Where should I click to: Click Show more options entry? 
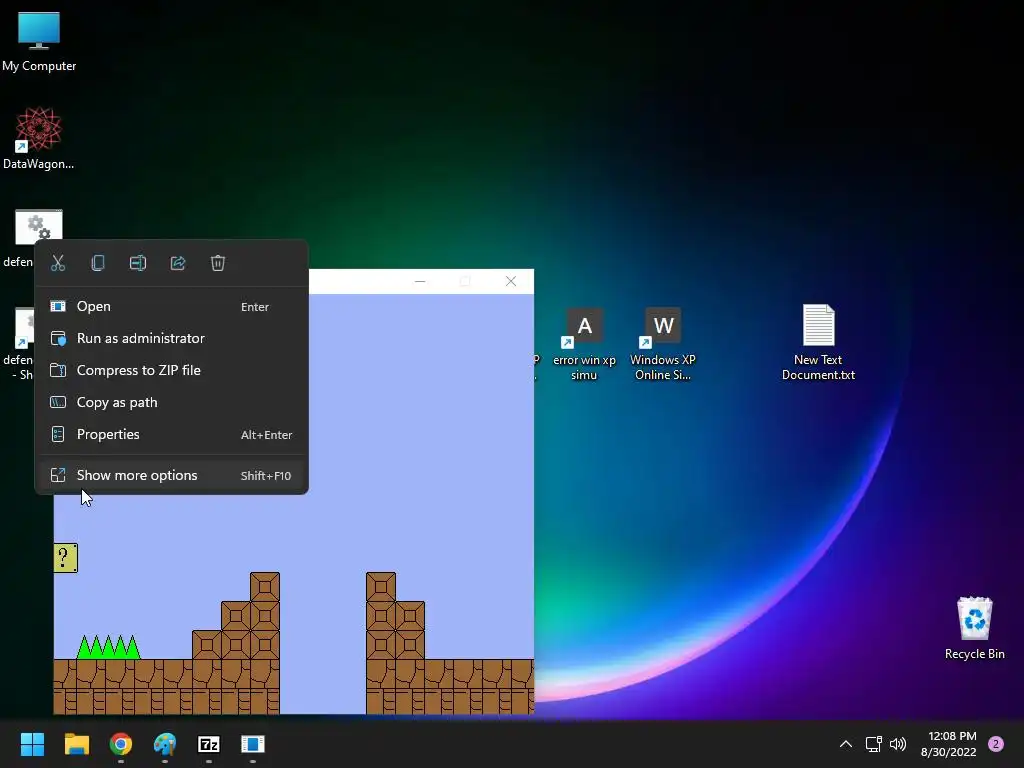click(x=171, y=475)
